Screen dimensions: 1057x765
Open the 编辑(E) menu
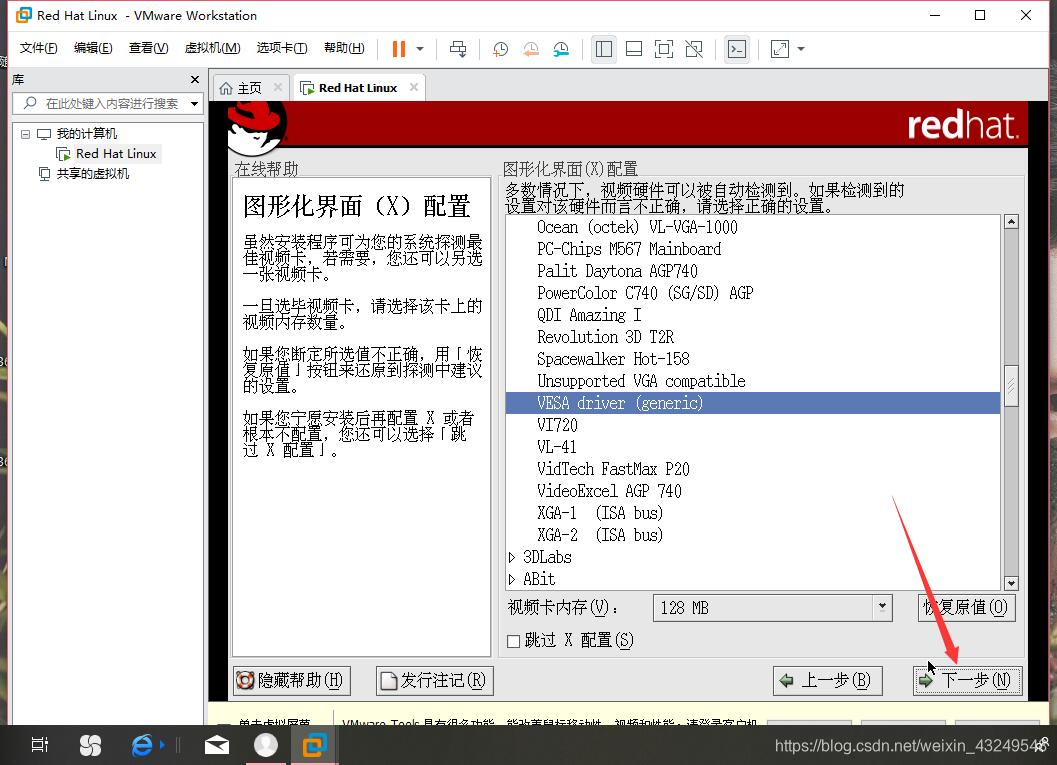pyautogui.click(x=93, y=48)
